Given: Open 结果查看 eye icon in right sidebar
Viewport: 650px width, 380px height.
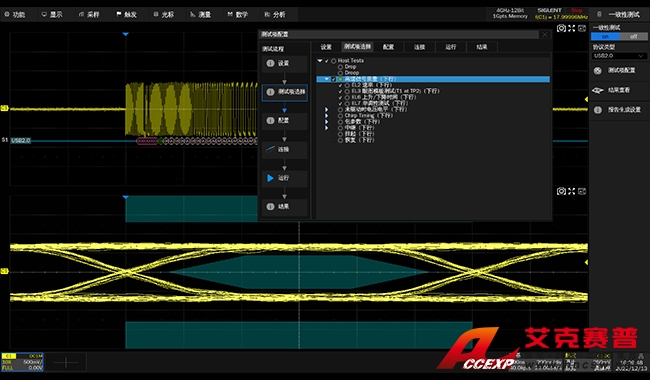Looking at the screenshot, I should coord(619,90).
